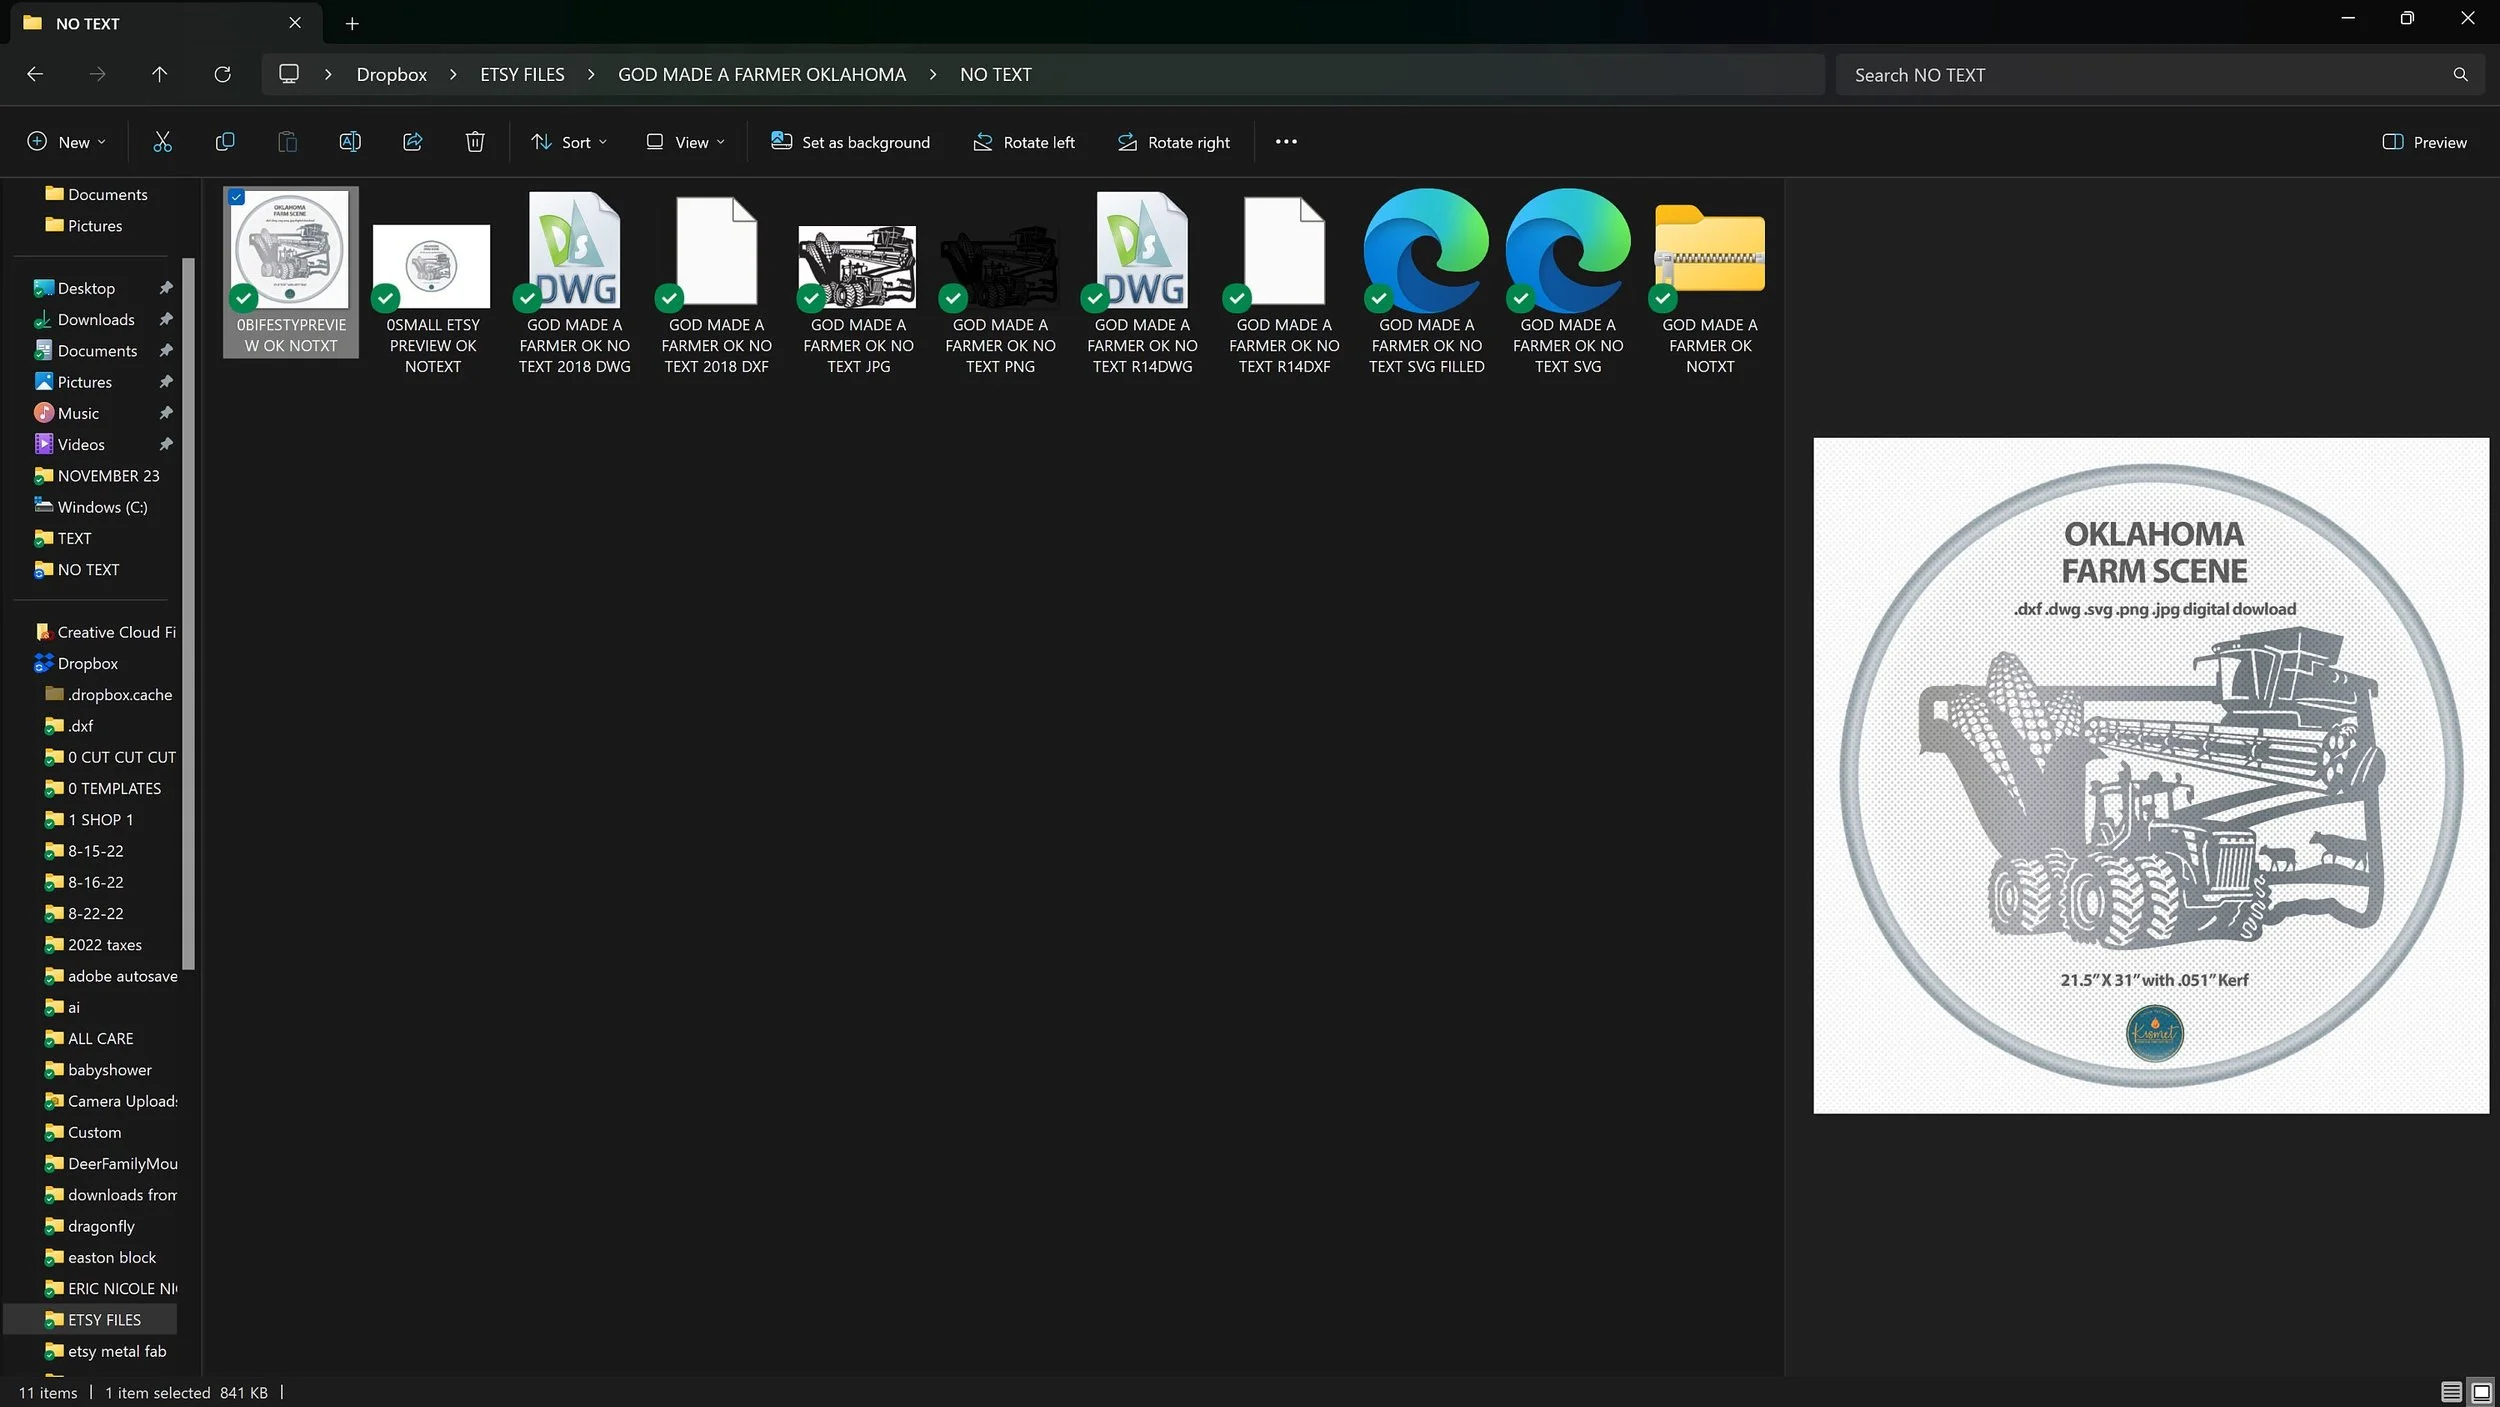Switch to details view layout icon
The height and width of the screenshot is (1407, 2500).
click(x=2450, y=1391)
